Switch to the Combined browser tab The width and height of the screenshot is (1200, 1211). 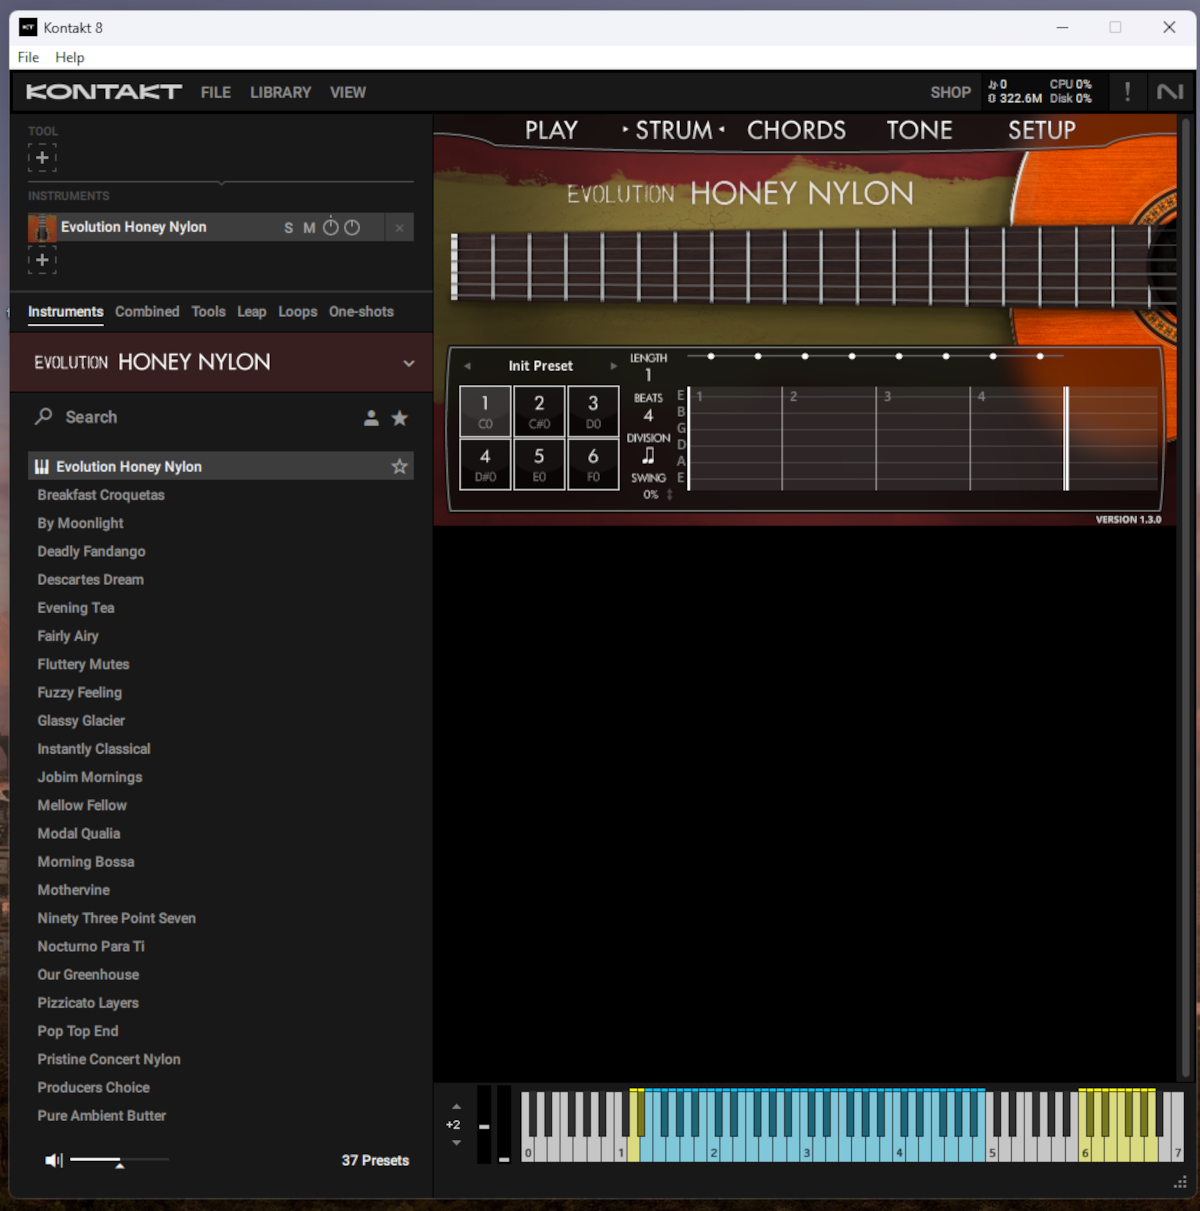tap(147, 312)
